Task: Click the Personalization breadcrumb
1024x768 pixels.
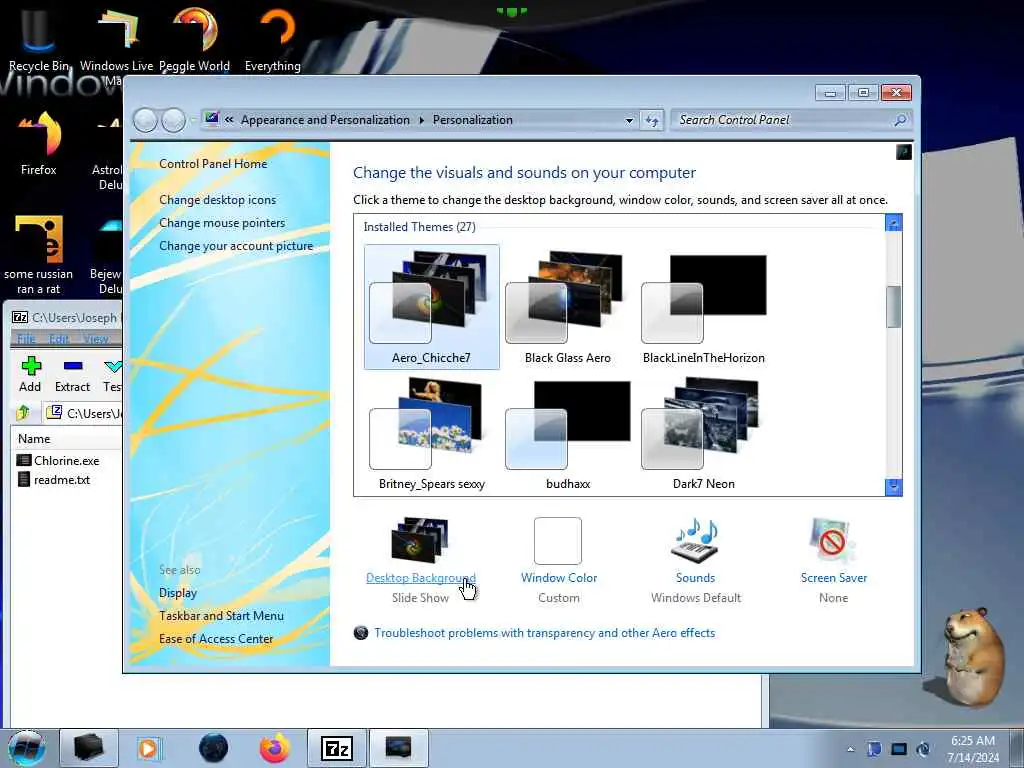Action: 473,120
